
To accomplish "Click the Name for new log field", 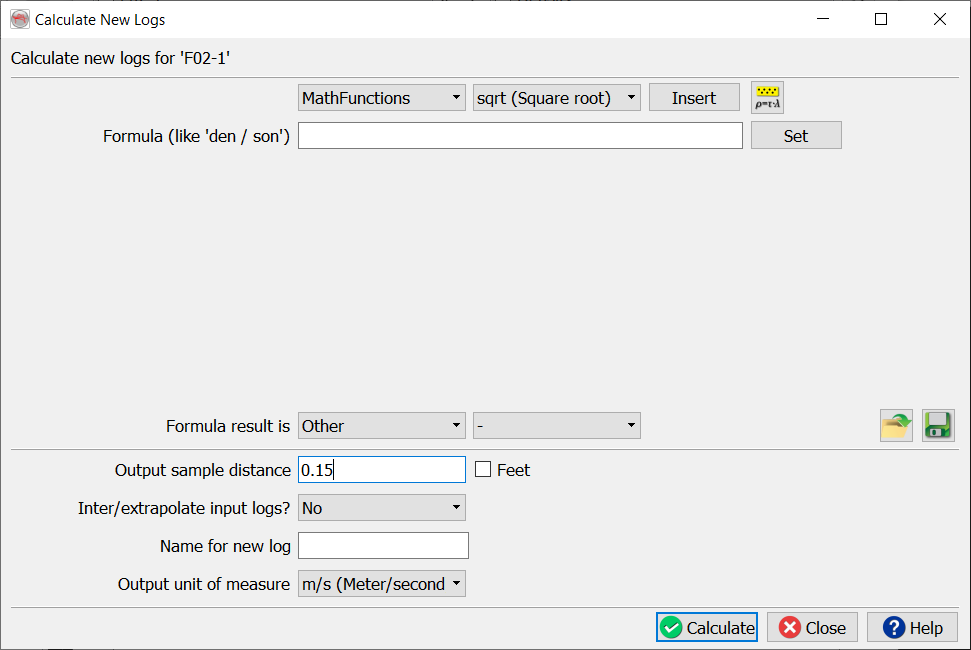I will tap(383, 546).
